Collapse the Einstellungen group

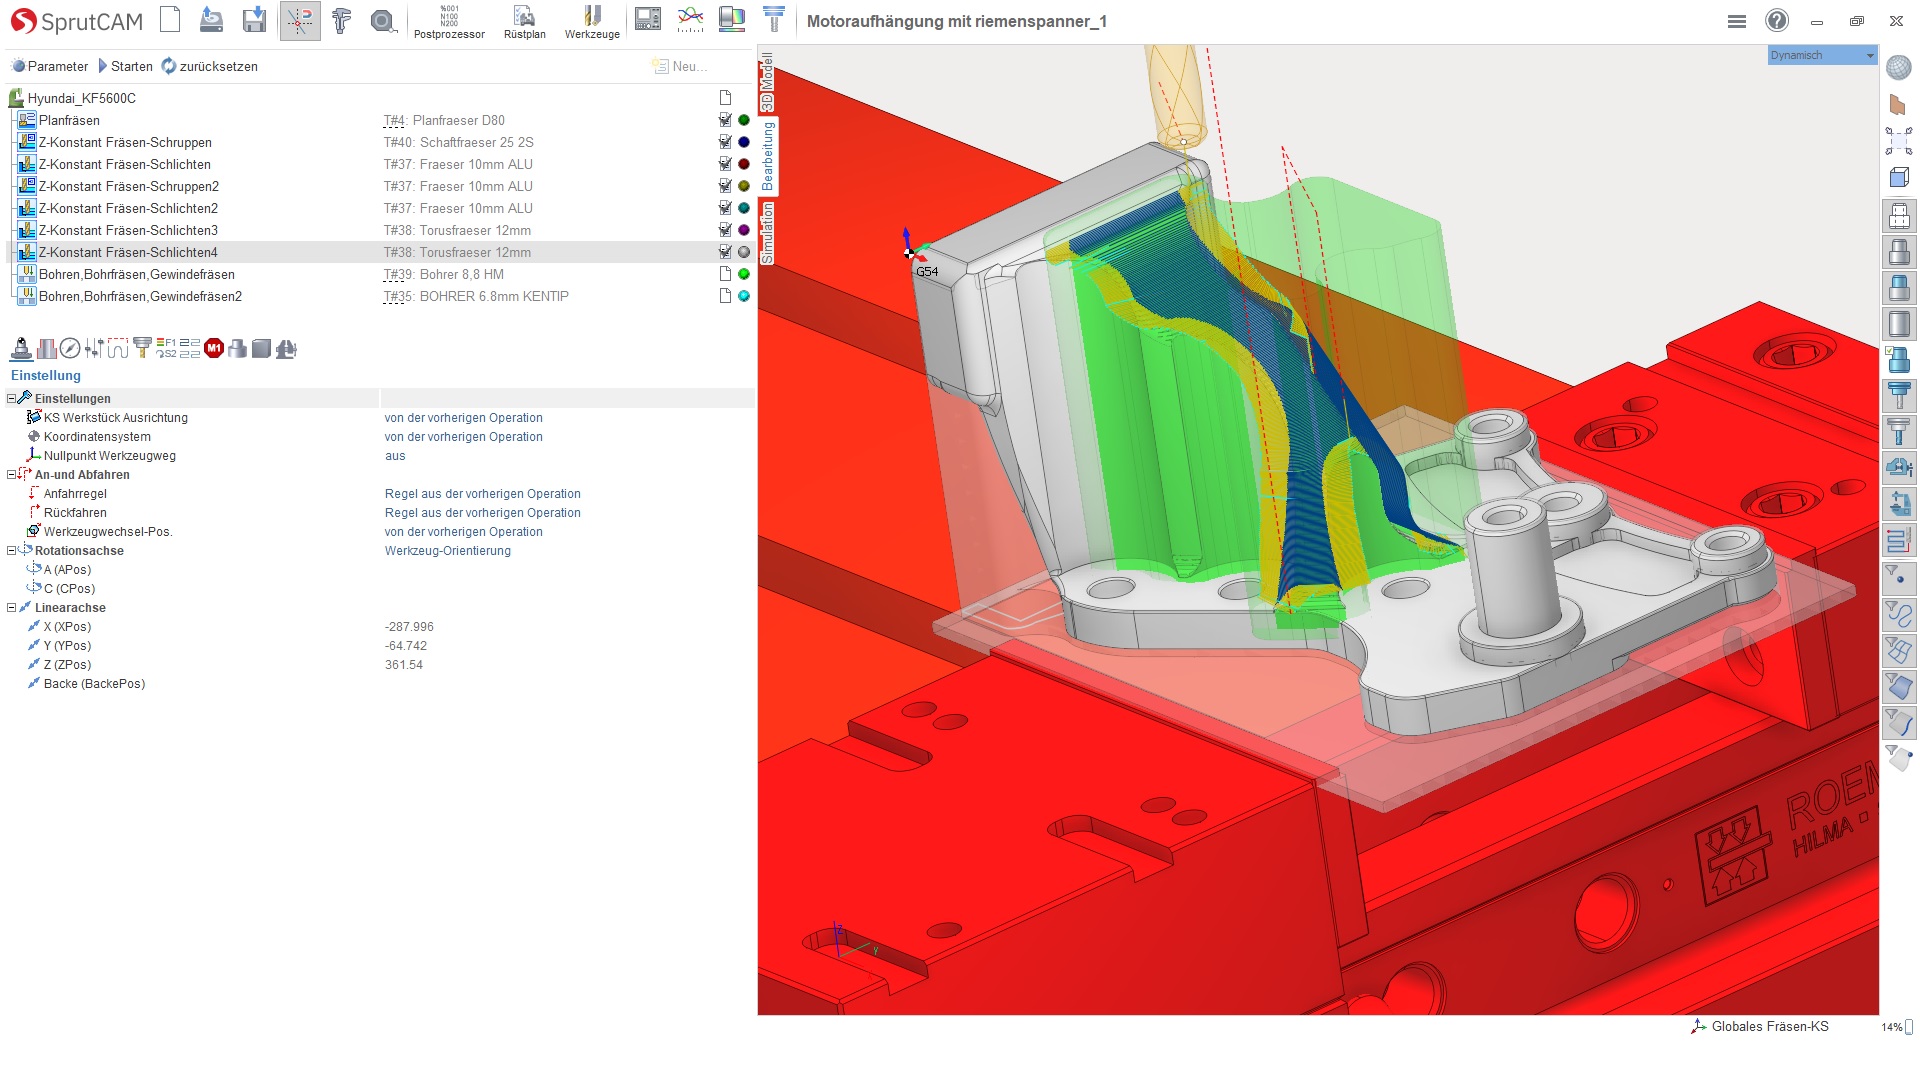click(11, 398)
